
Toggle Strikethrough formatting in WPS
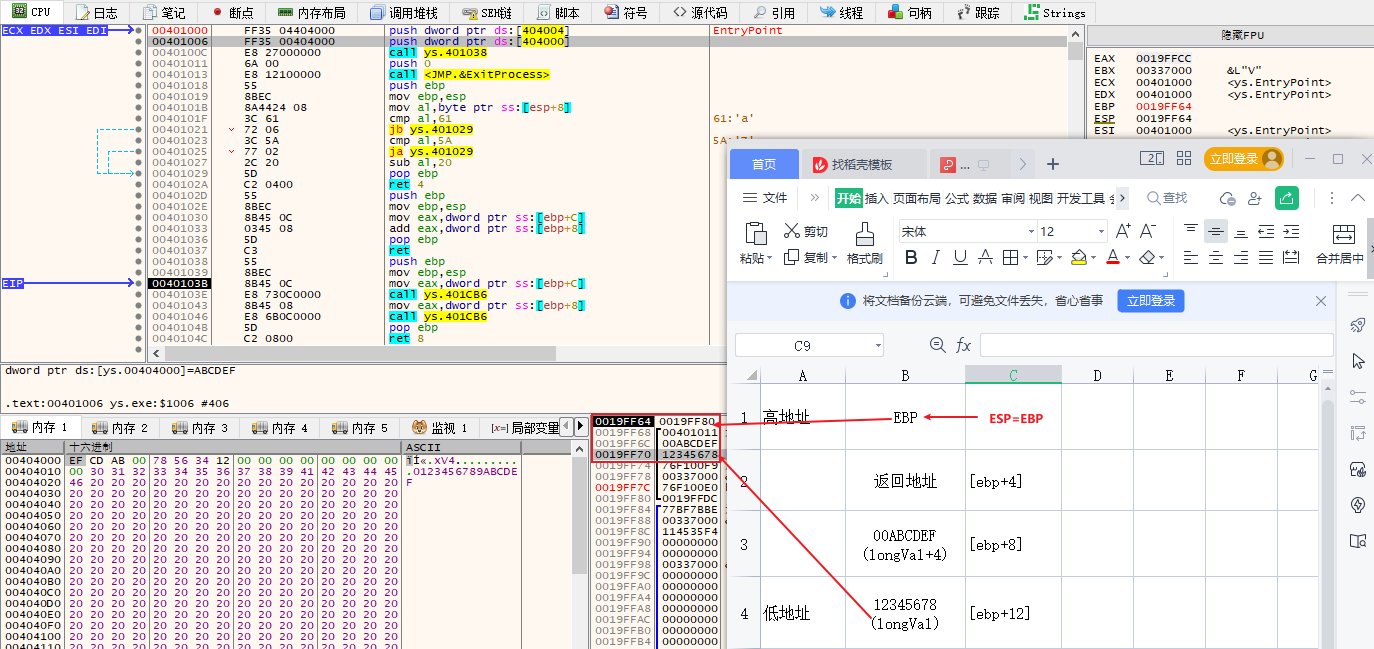985,258
